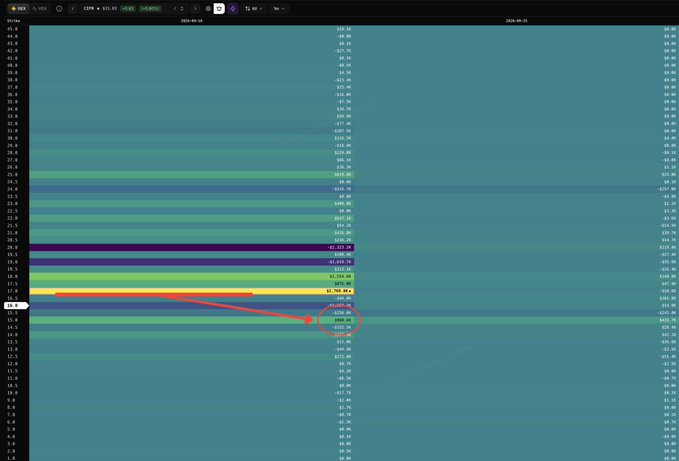Click the up-down stepper beside the slash
679x461 pixels.
pos(182,9)
